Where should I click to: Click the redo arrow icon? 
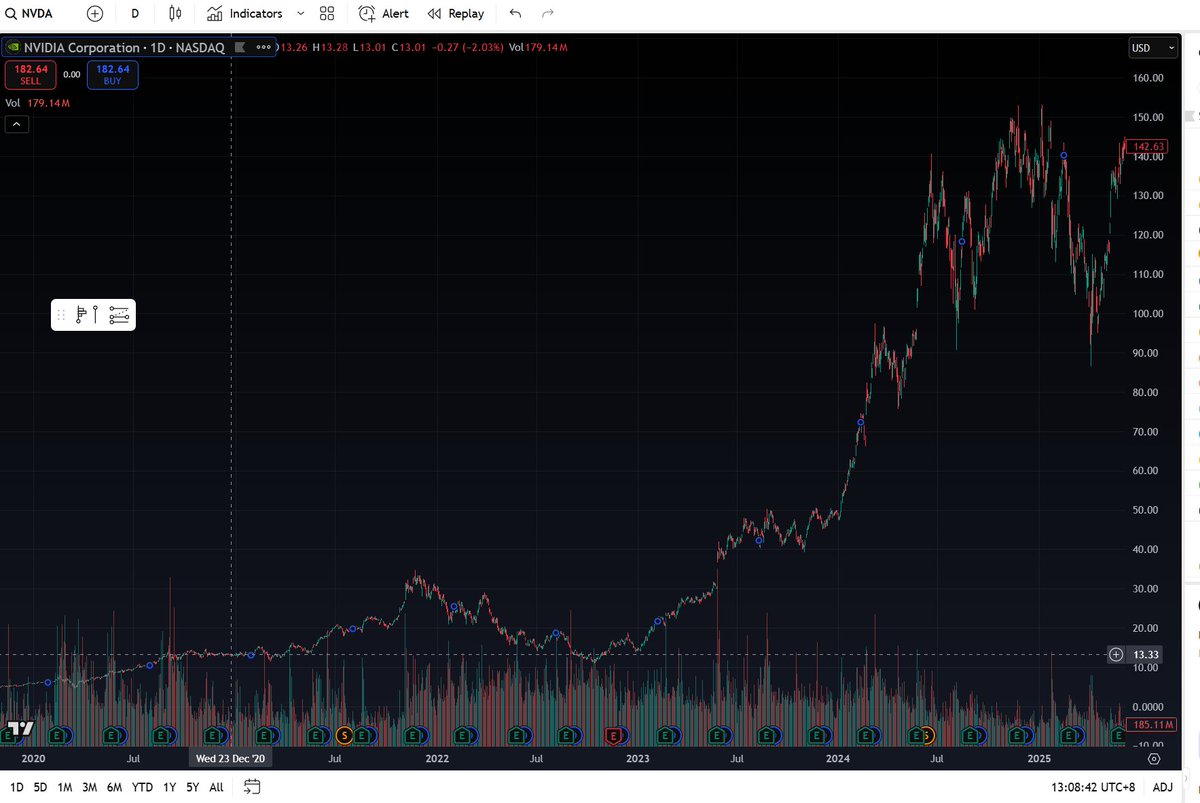tap(547, 14)
